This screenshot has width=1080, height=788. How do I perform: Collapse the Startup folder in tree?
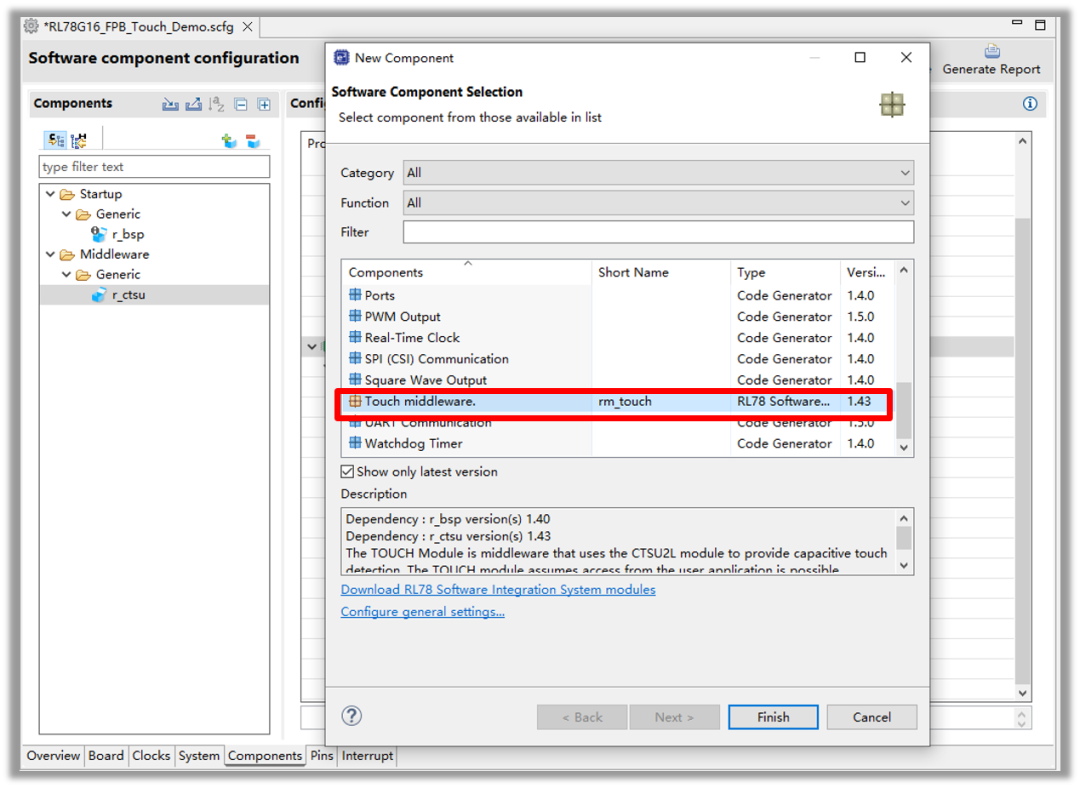coord(51,194)
